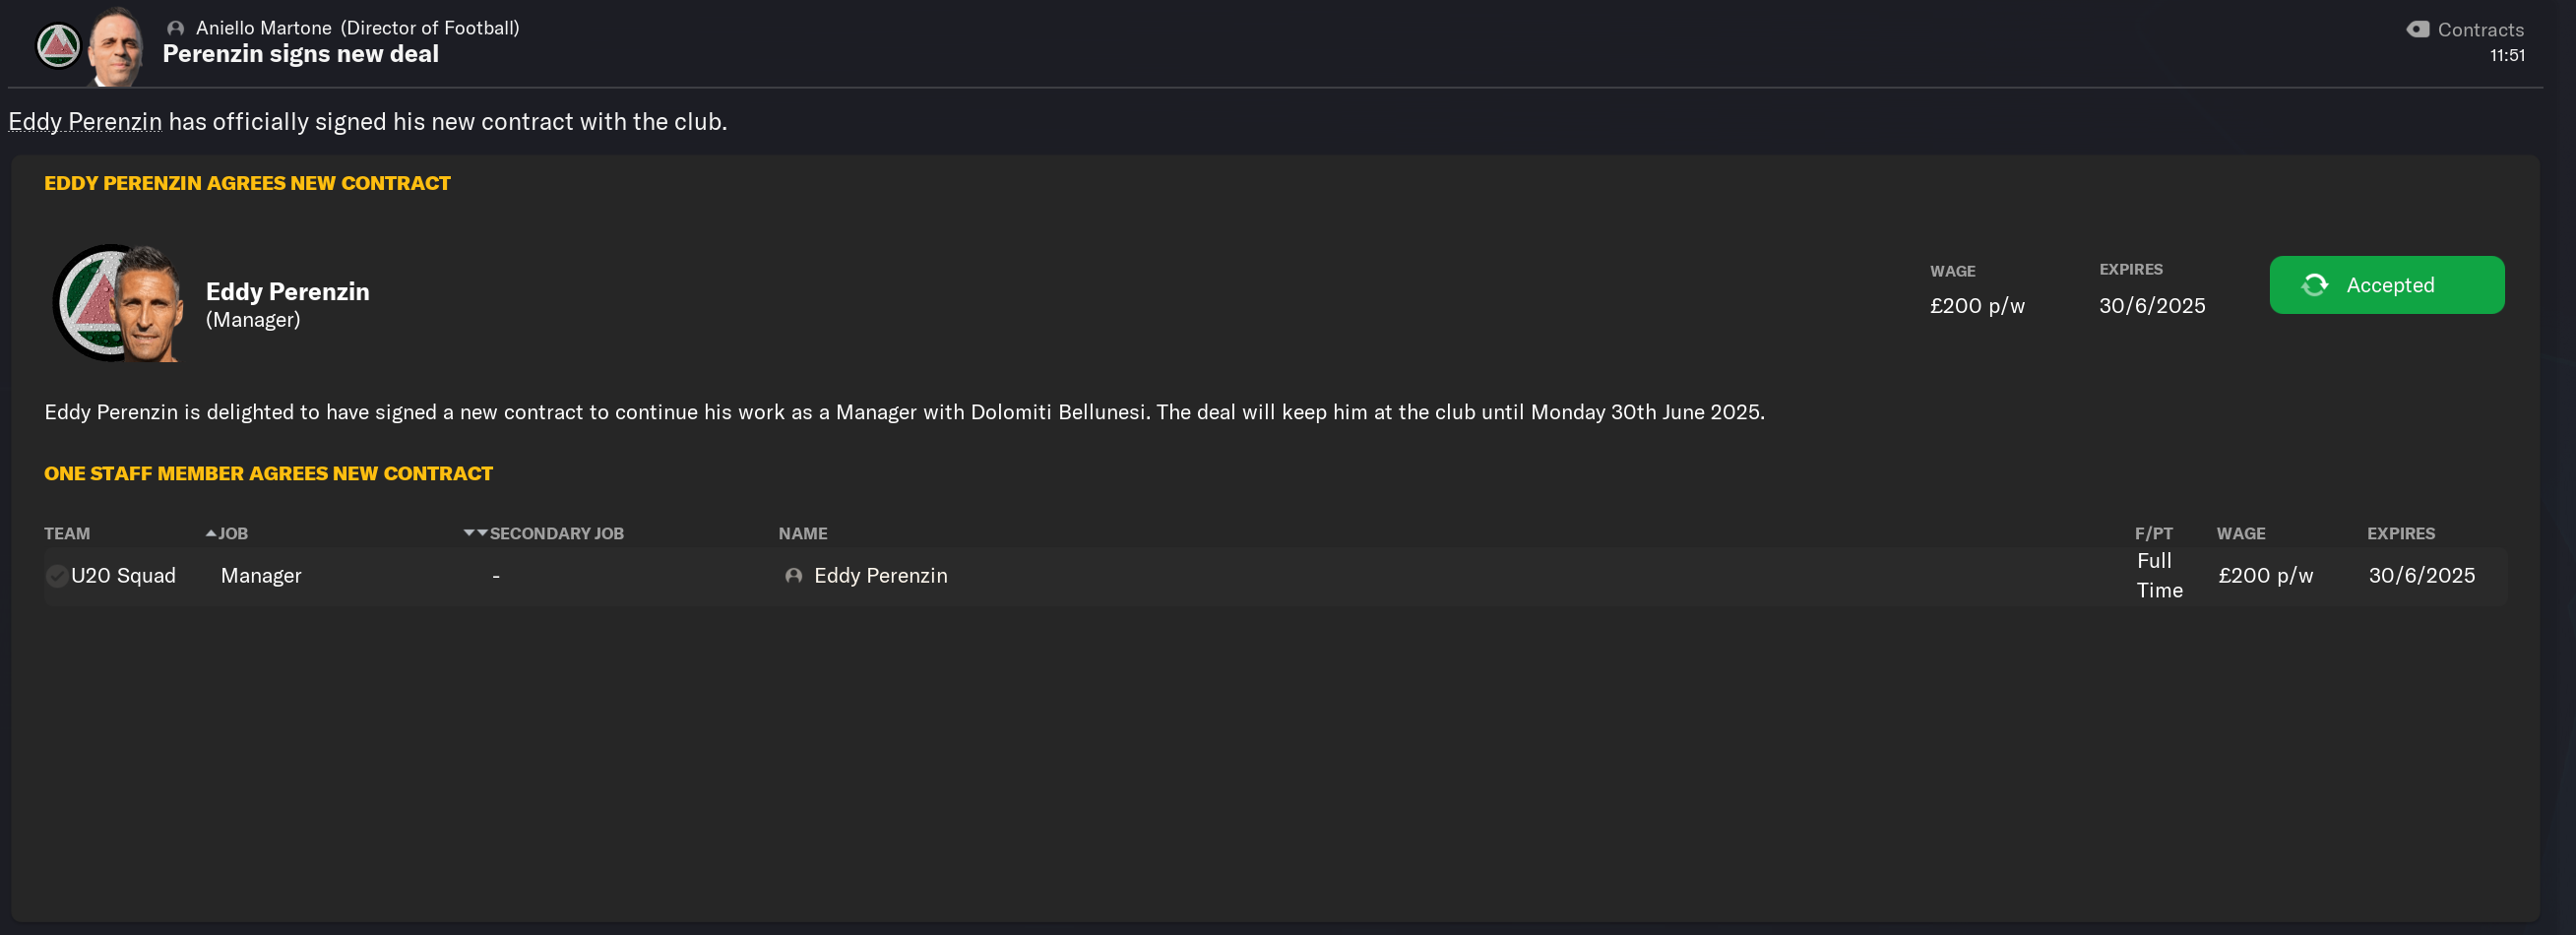This screenshot has width=2576, height=935.
Task: Click the person icon in the staff table row
Action: (x=793, y=576)
